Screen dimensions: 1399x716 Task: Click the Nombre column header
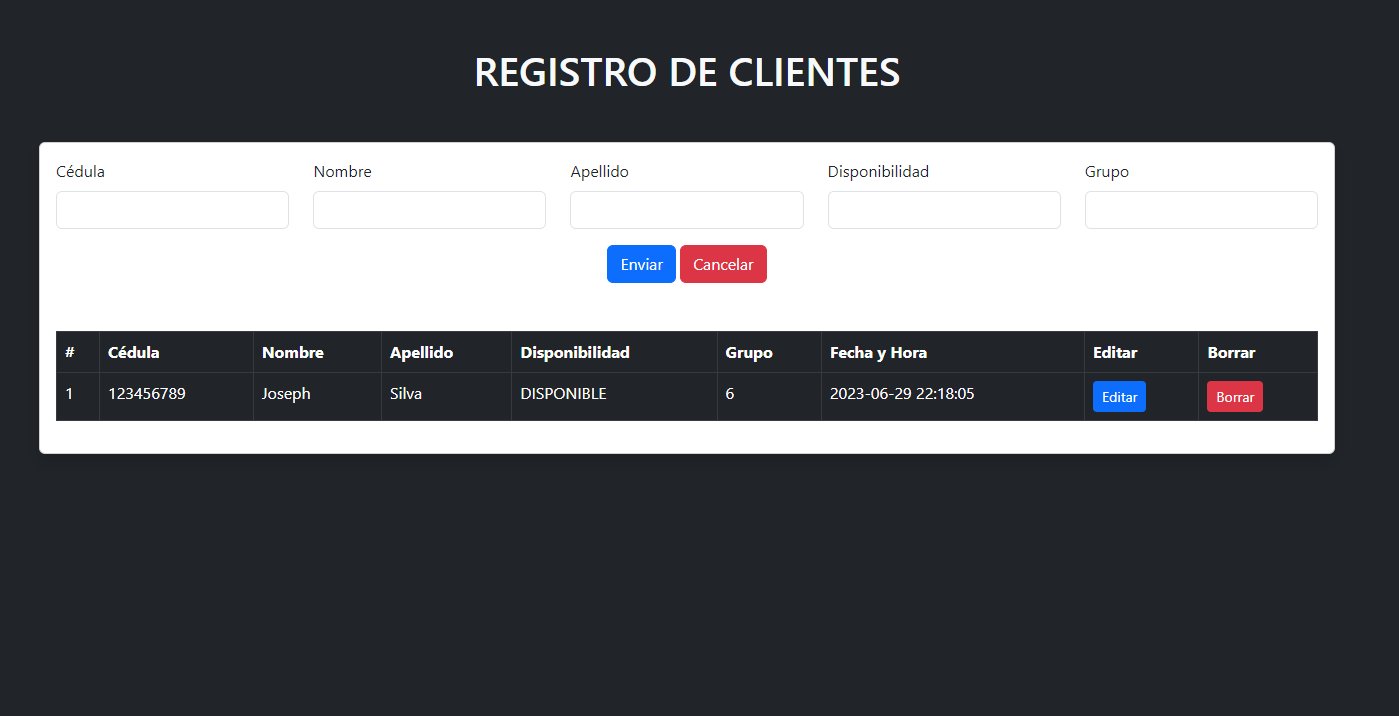pyautogui.click(x=318, y=352)
